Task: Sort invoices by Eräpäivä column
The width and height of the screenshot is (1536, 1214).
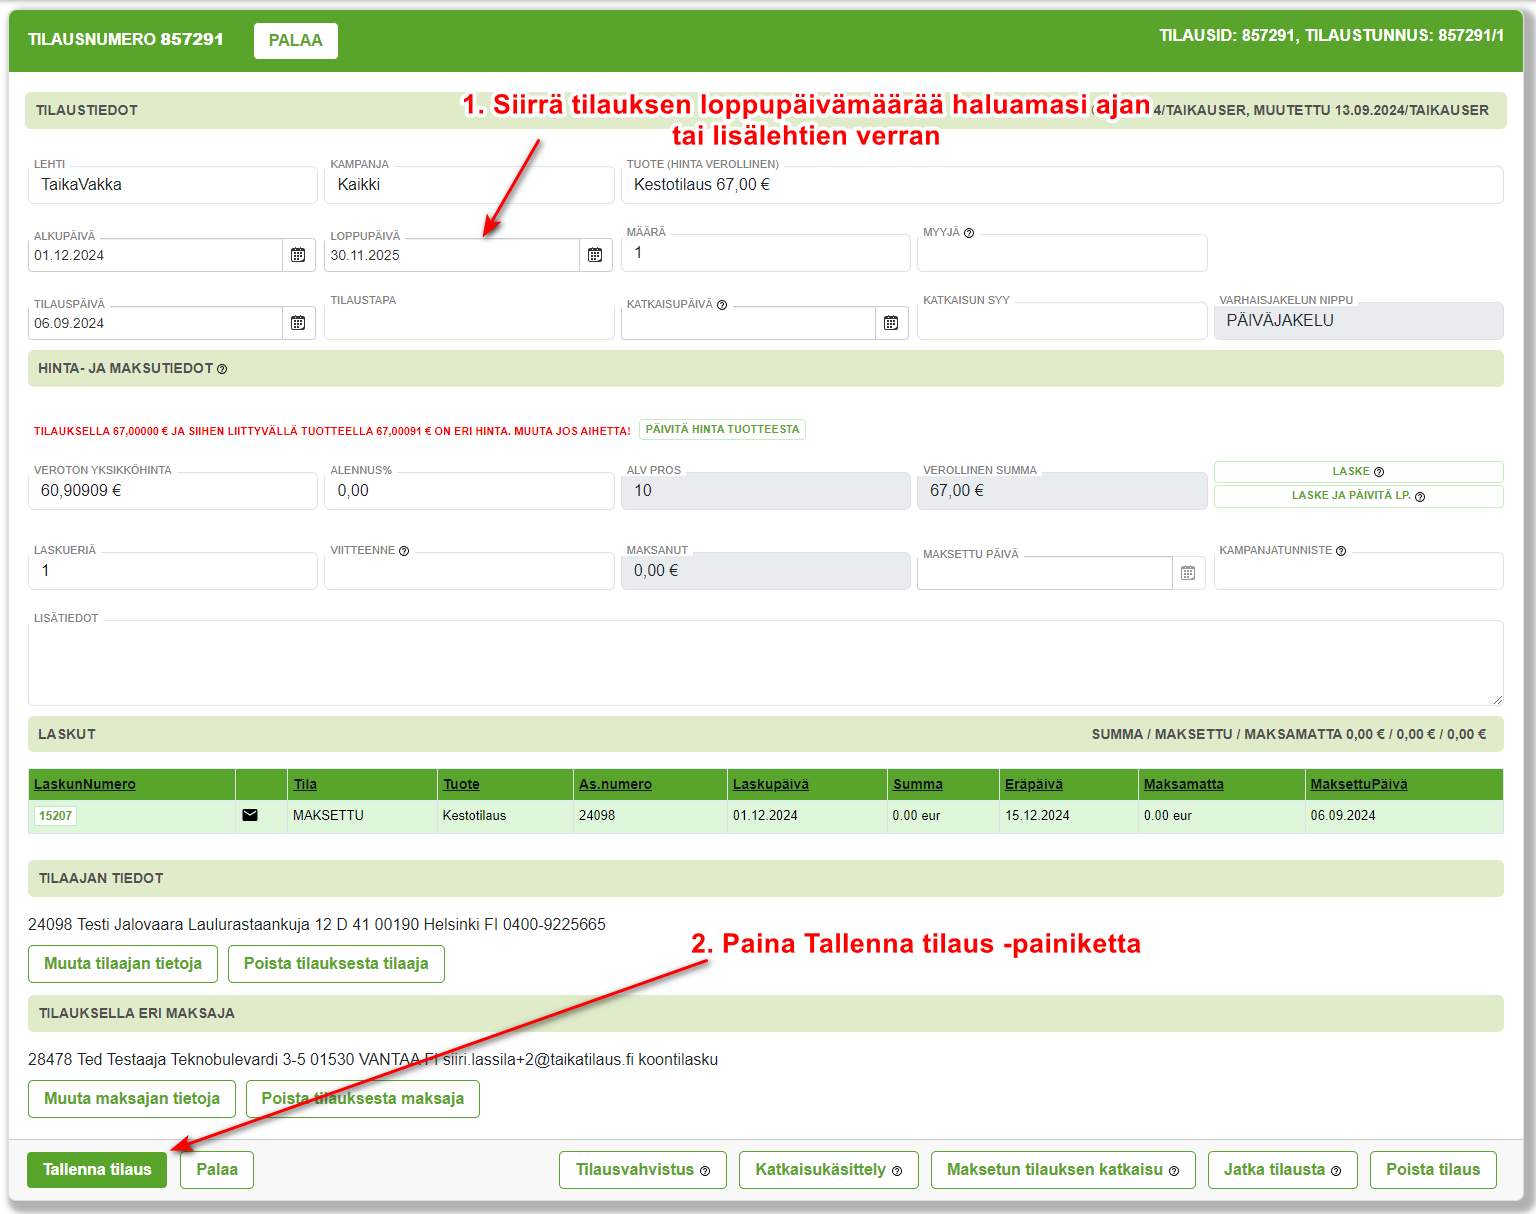Action: [x=1034, y=784]
